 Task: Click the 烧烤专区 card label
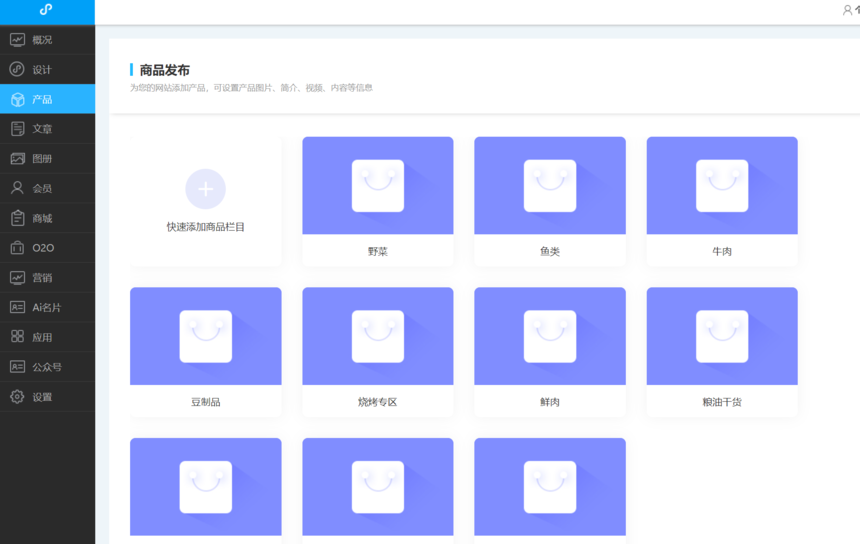click(x=378, y=402)
